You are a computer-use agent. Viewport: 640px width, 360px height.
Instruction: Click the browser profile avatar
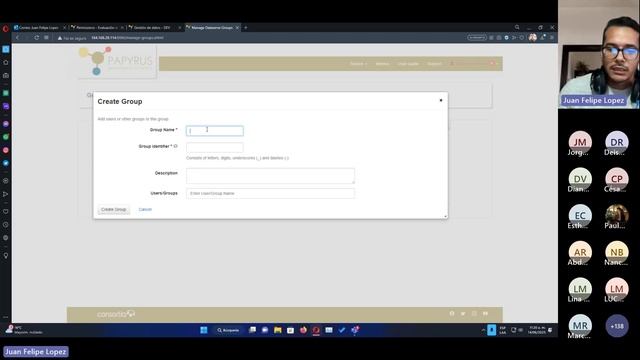pyautogui.click(x=533, y=38)
